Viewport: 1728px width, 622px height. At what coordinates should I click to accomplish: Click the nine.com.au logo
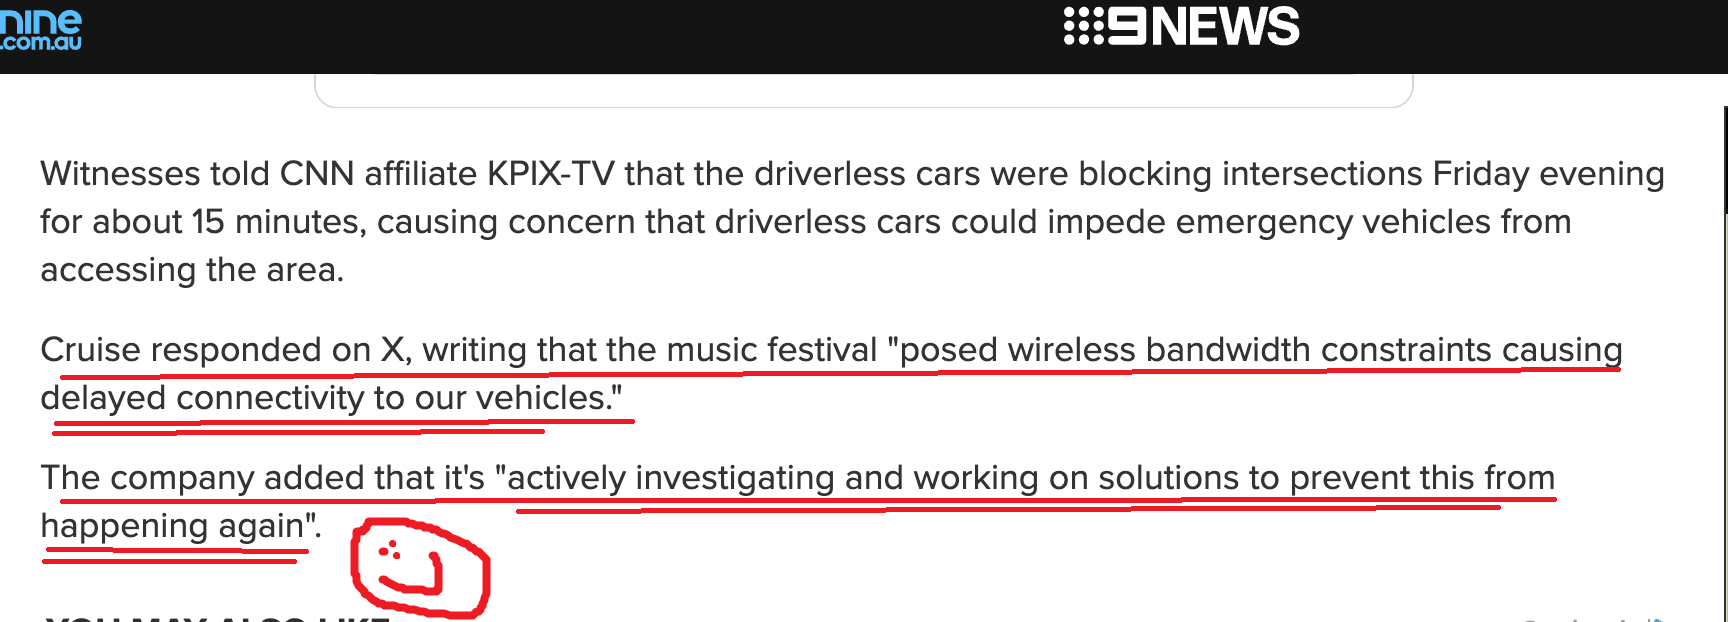click(x=41, y=30)
